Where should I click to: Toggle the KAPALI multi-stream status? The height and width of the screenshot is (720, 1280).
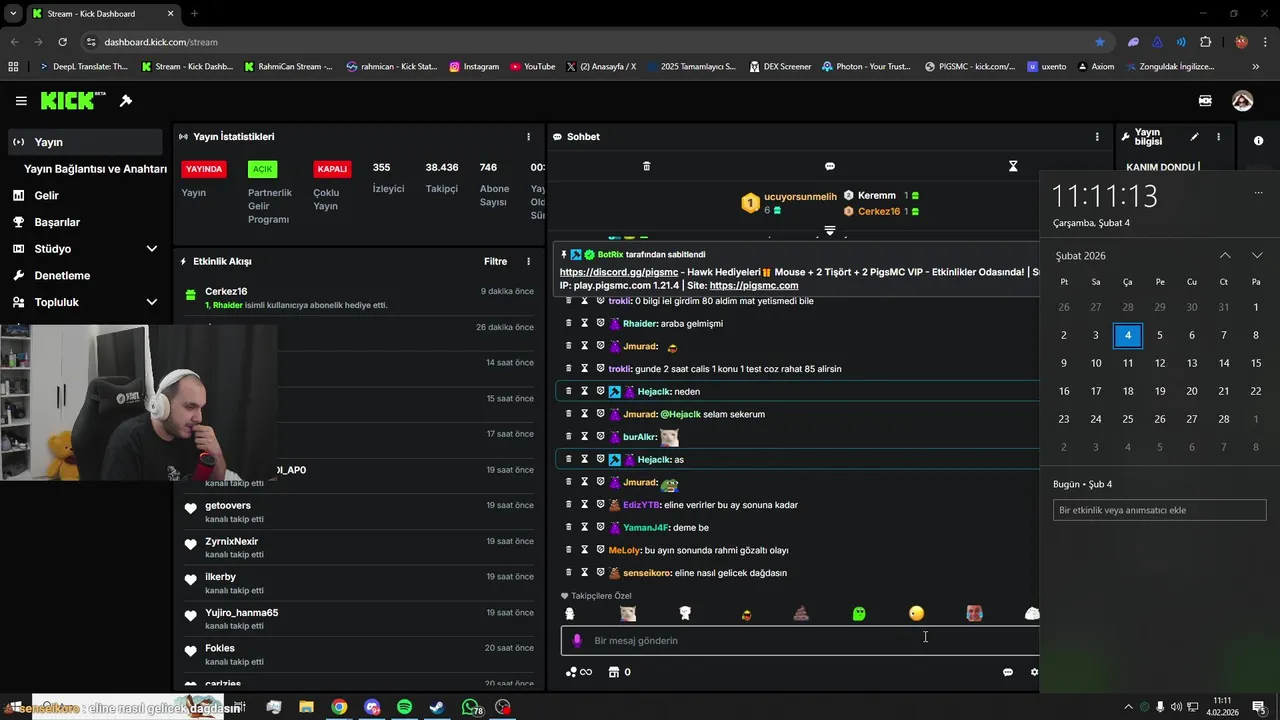[332, 169]
